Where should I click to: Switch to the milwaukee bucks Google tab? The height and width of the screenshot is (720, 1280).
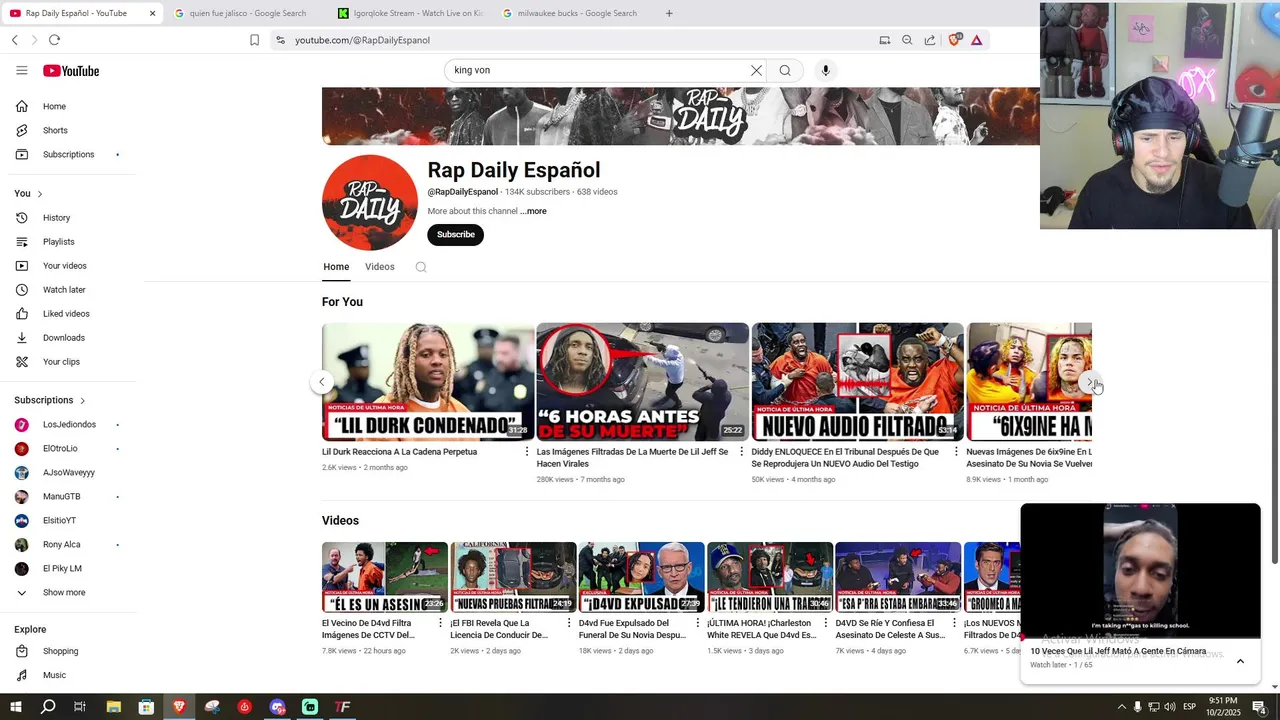tap(575, 13)
